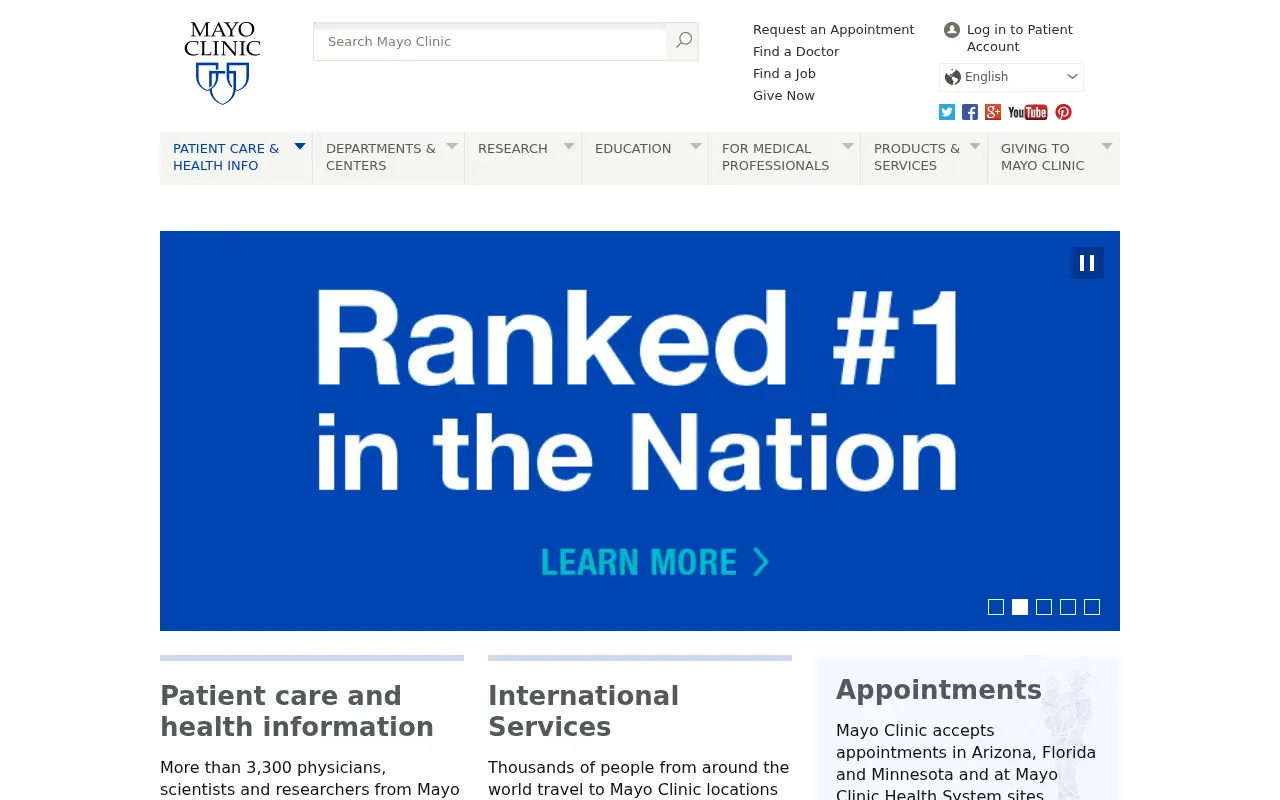Image resolution: width=1280 pixels, height=800 pixels.
Task: Click the search magnifier button
Action: [683, 41]
